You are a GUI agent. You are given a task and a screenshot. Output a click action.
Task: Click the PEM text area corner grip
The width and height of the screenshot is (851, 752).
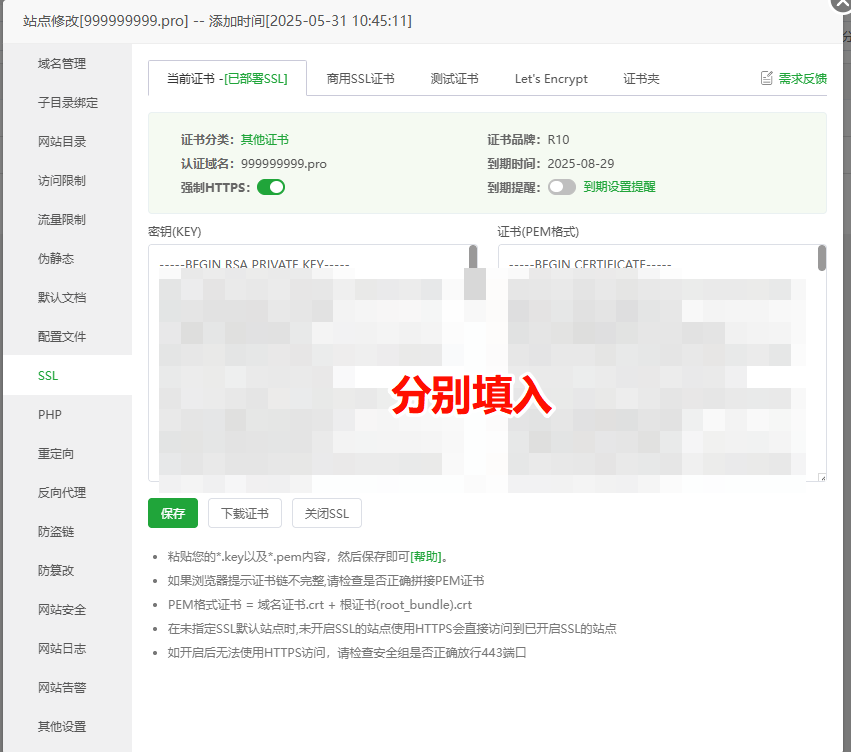point(822,477)
